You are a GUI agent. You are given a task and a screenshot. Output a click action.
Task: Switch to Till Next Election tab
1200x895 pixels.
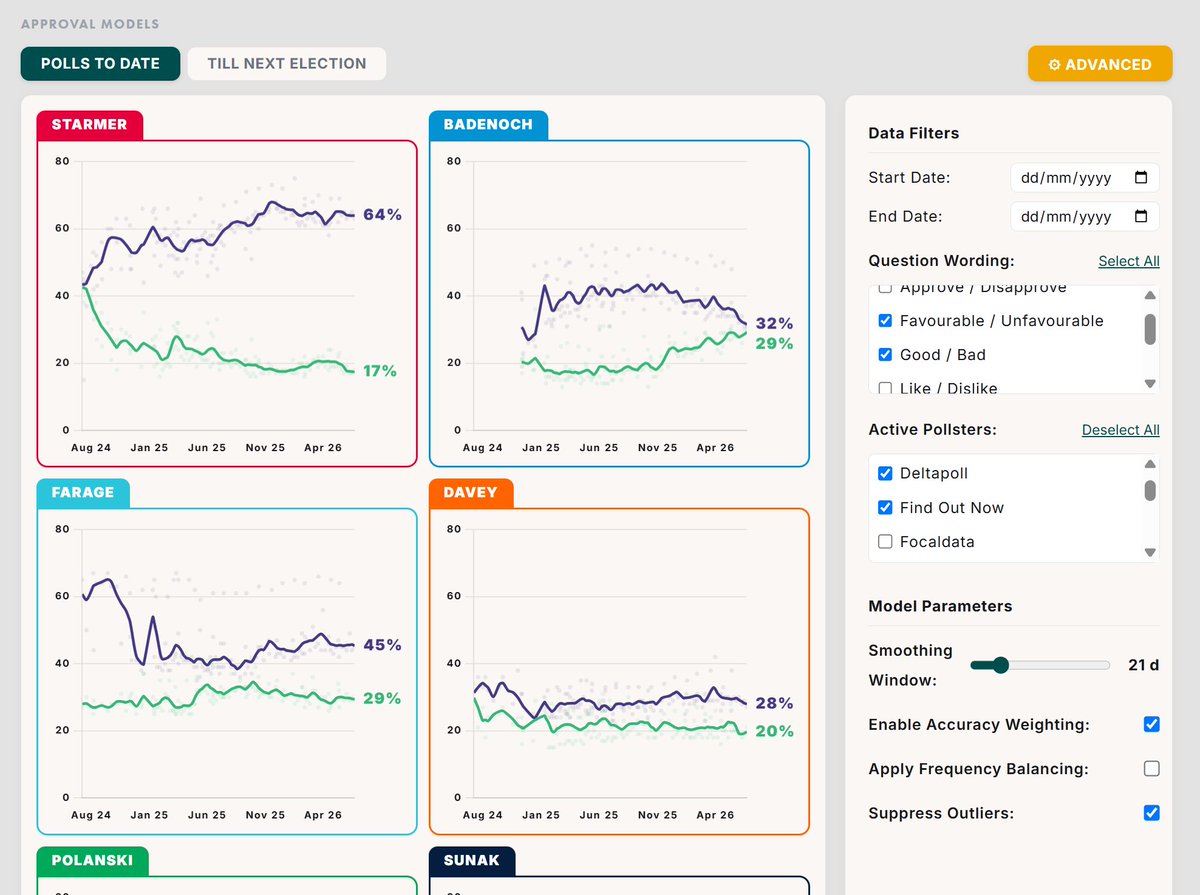click(x=287, y=63)
